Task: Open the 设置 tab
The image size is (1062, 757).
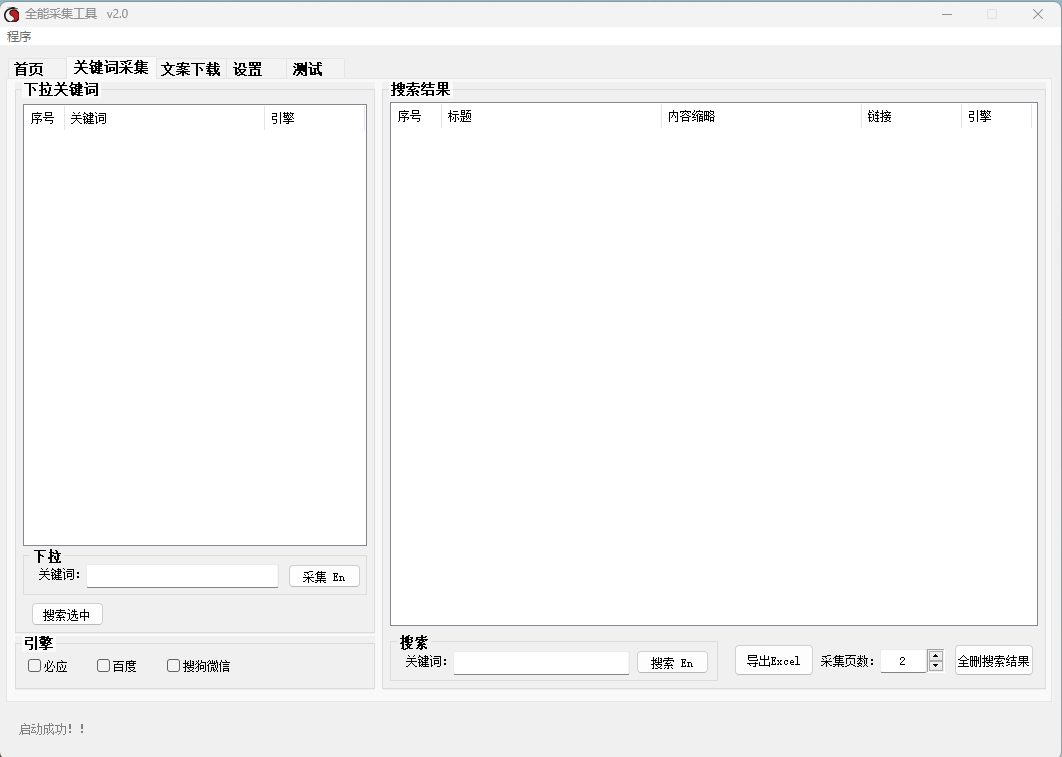Action: point(248,69)
